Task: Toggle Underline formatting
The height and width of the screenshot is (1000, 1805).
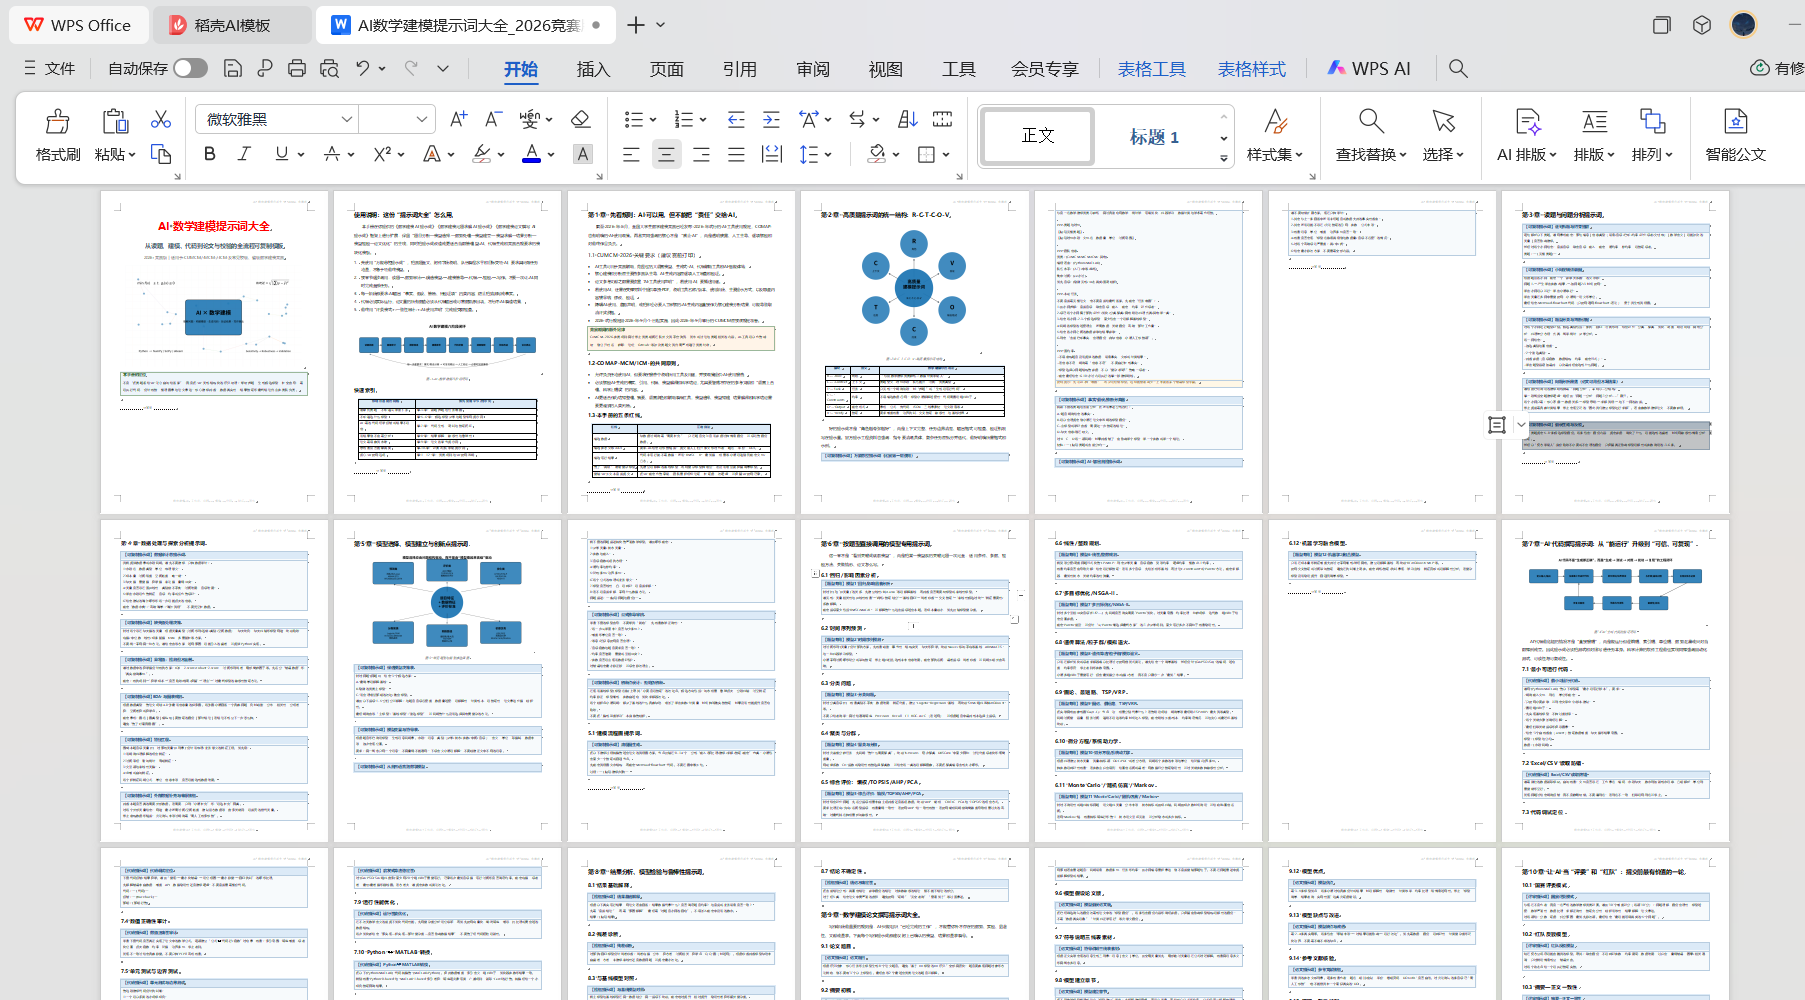Action: tap(282, 154)
